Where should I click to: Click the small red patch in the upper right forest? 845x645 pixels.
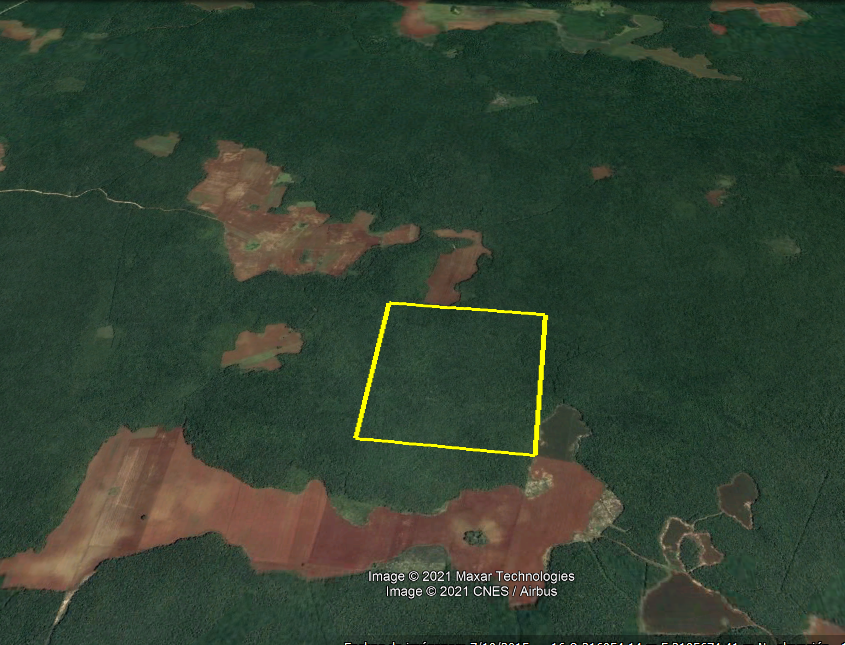point(601,172)
